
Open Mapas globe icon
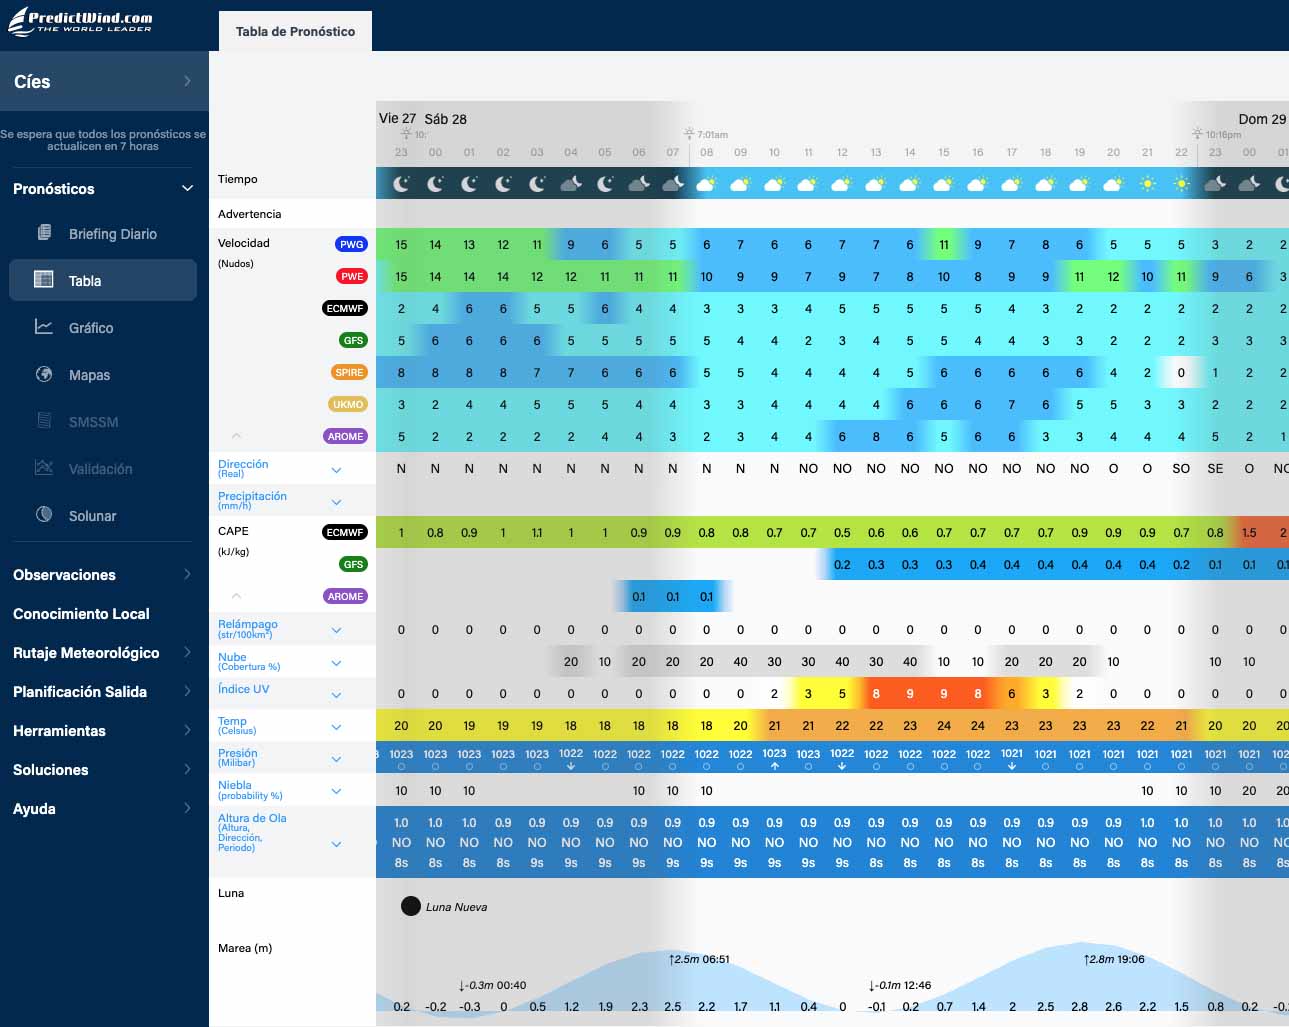(44, 374)
